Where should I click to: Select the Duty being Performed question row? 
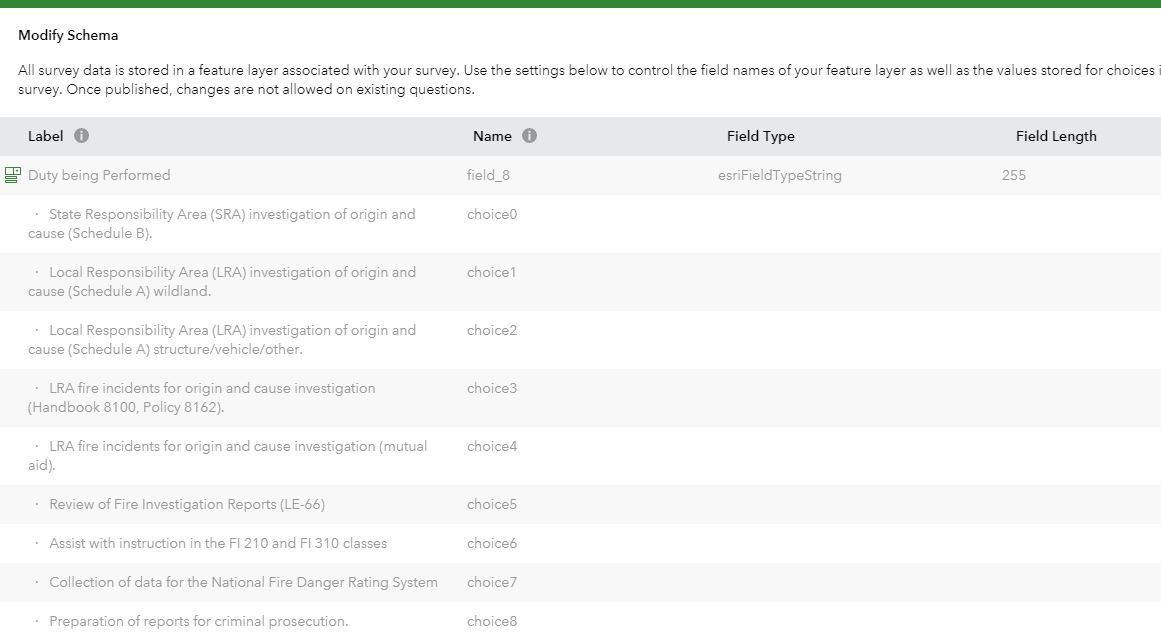pyautogui.click(x=99, y=175)
